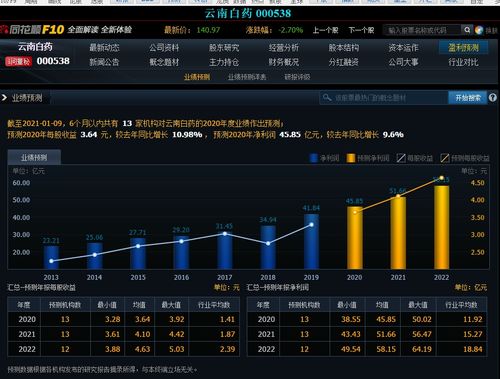Open the 股本结构 menu tab

[344, 48]
